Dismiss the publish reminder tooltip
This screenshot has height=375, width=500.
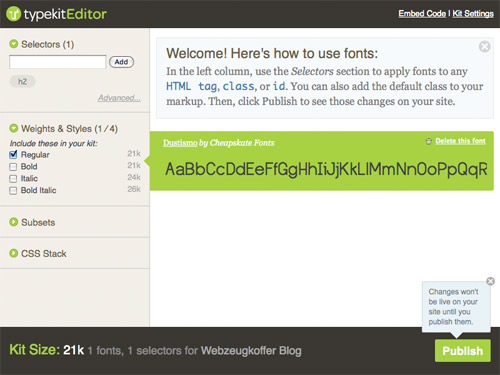pos(490,281)
